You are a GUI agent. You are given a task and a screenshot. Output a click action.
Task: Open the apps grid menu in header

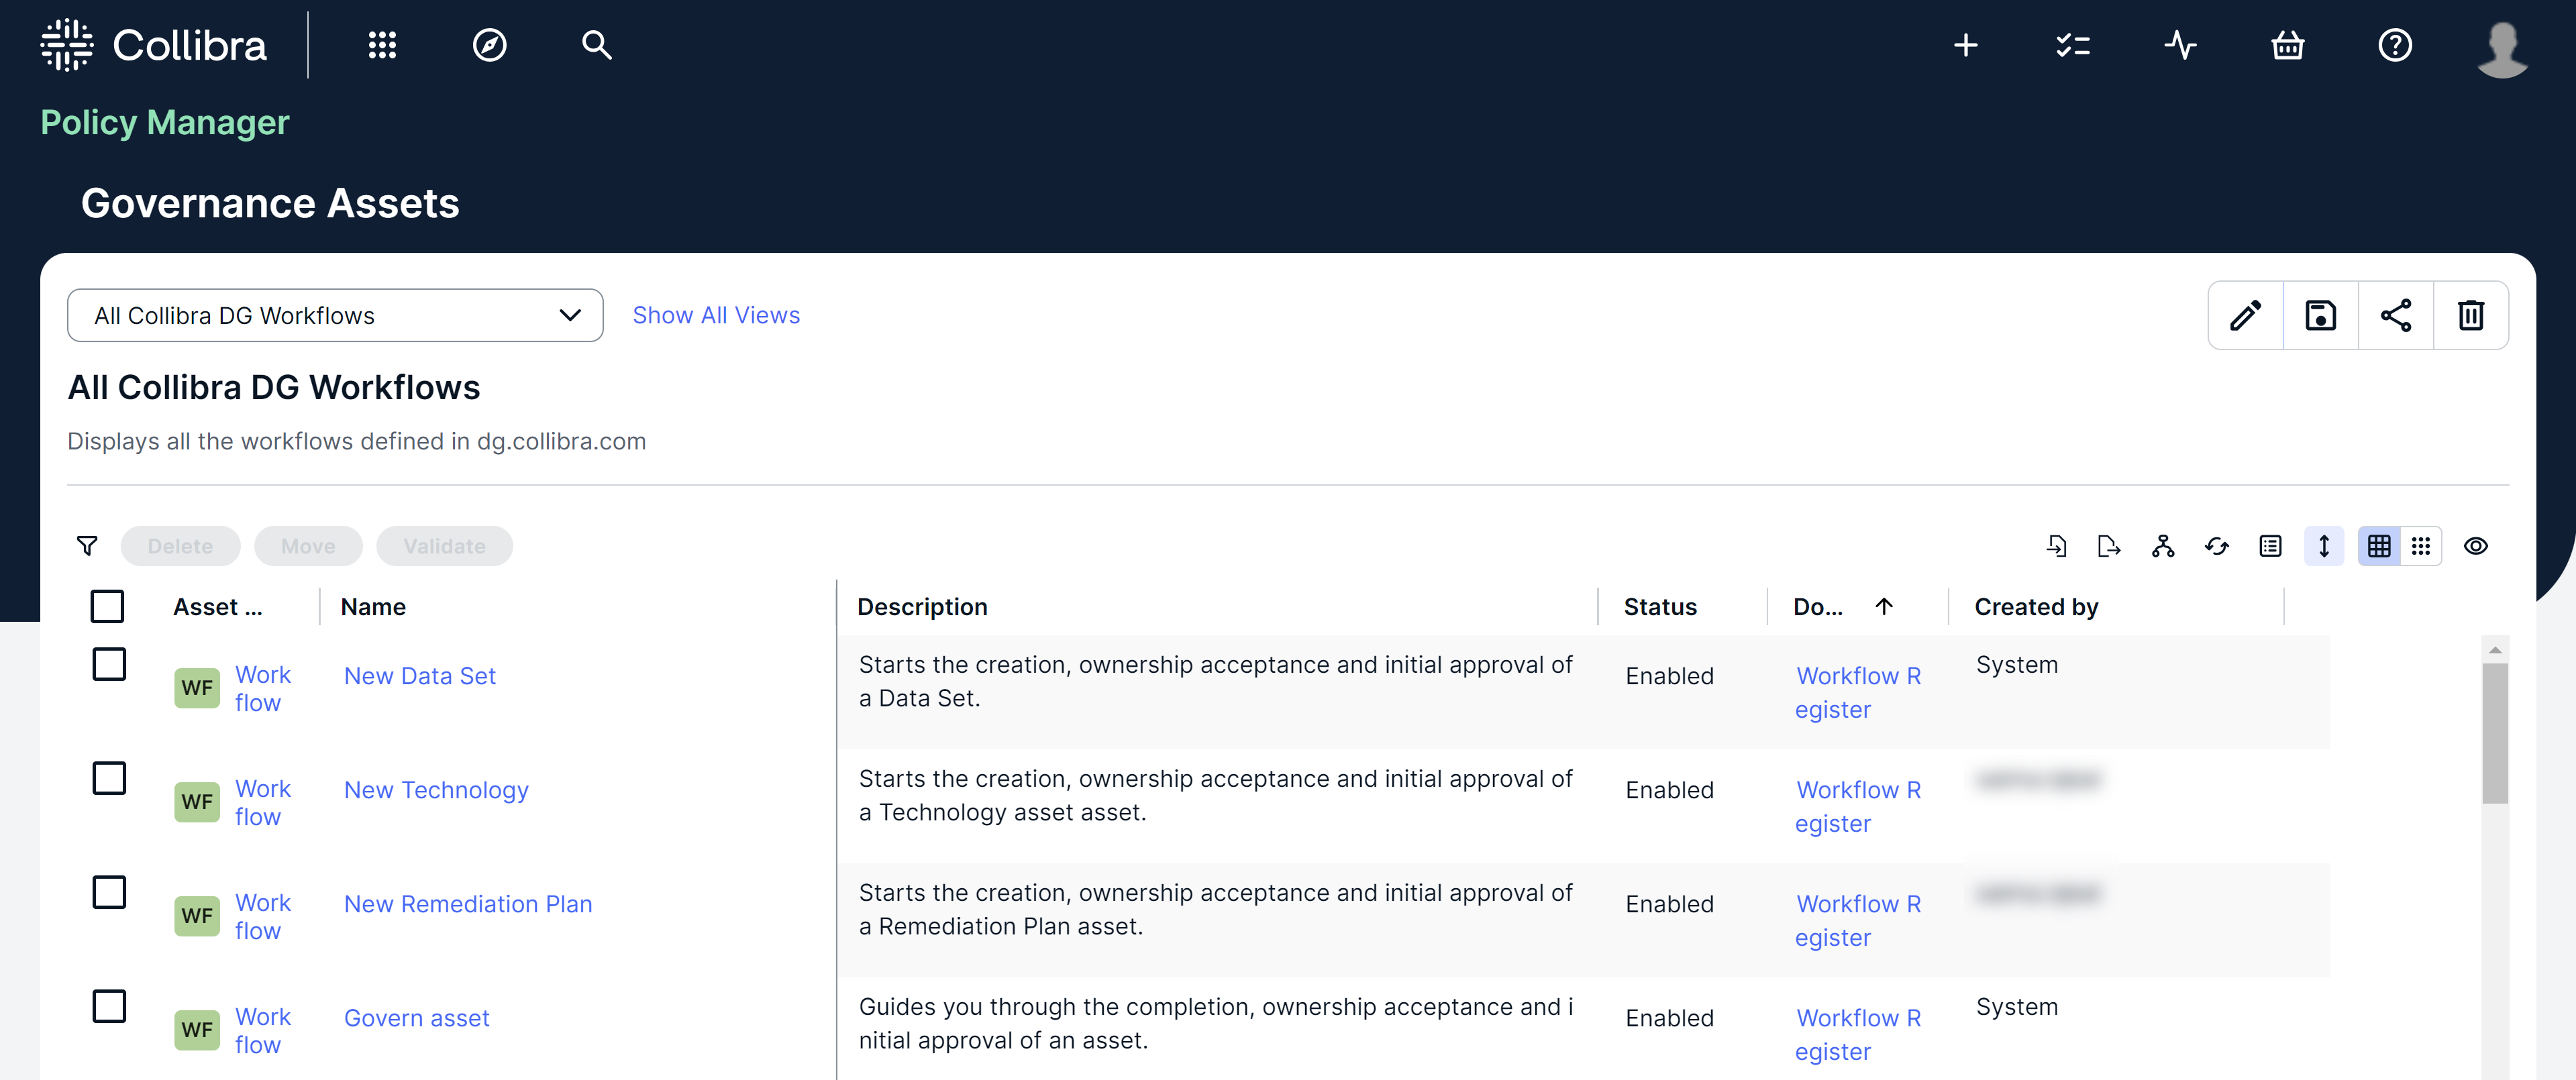click(382, 45)
